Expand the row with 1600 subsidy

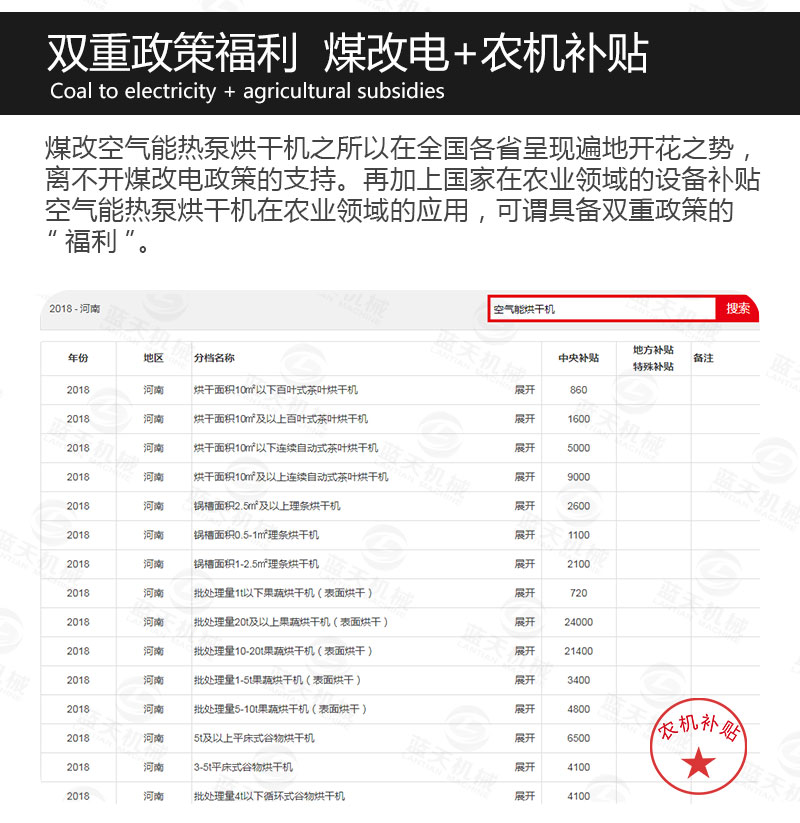coord(525,419)
